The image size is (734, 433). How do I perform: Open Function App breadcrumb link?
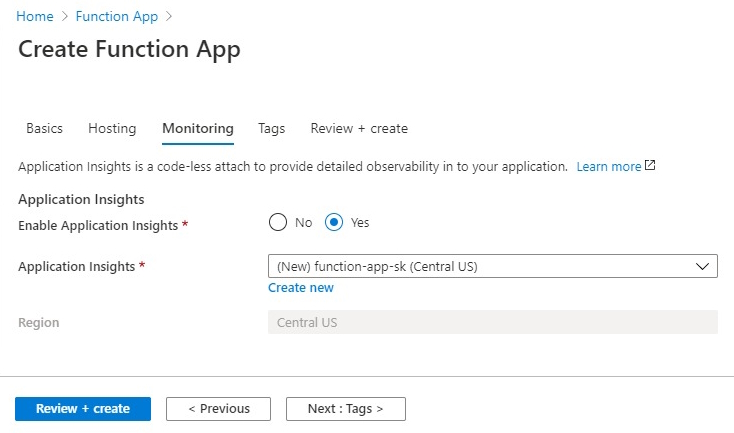click(117, 16)
